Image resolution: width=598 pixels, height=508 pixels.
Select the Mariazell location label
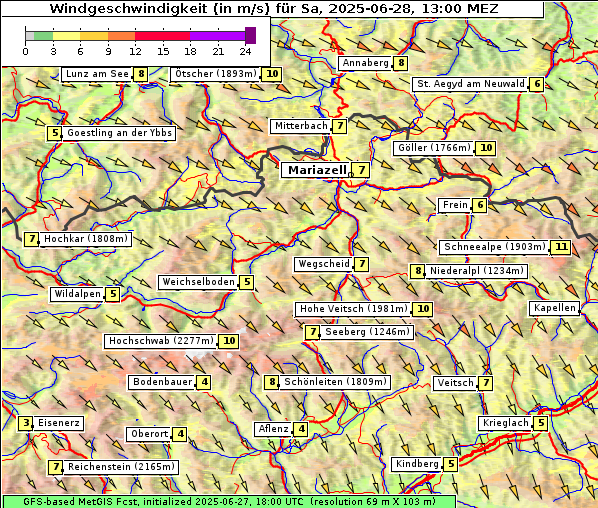(317, 170)
